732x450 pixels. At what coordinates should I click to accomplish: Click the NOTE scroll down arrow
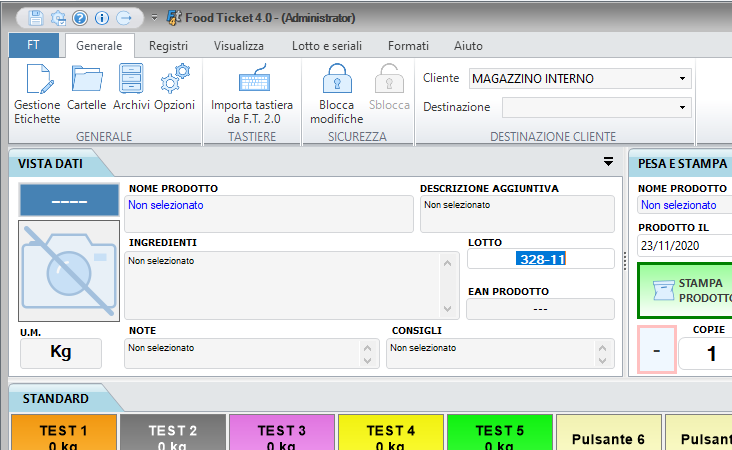tap(367, 360)
